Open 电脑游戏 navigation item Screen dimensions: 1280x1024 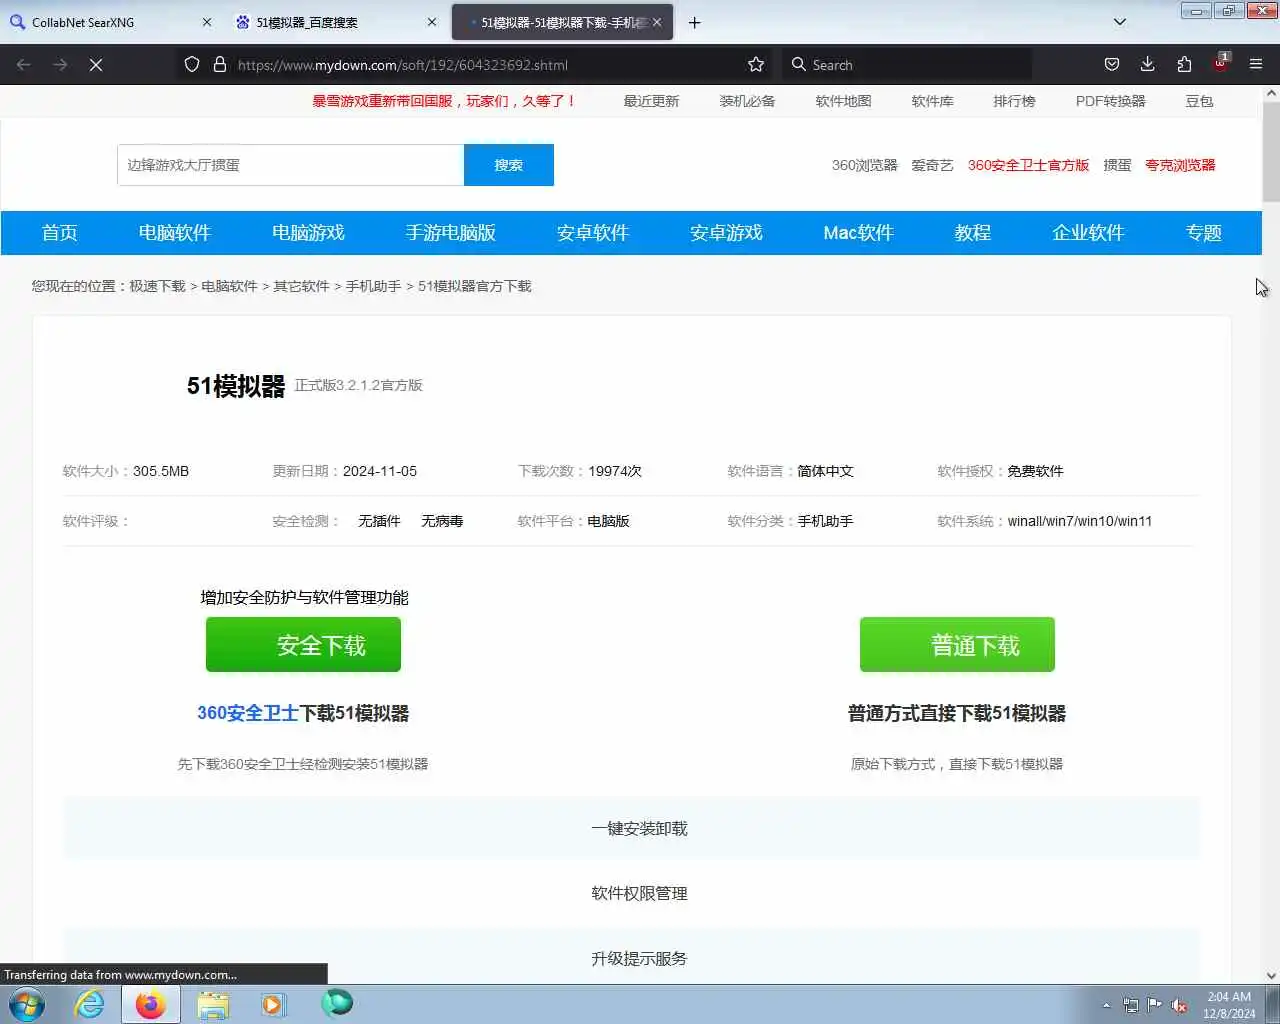(x=308, y=233)
